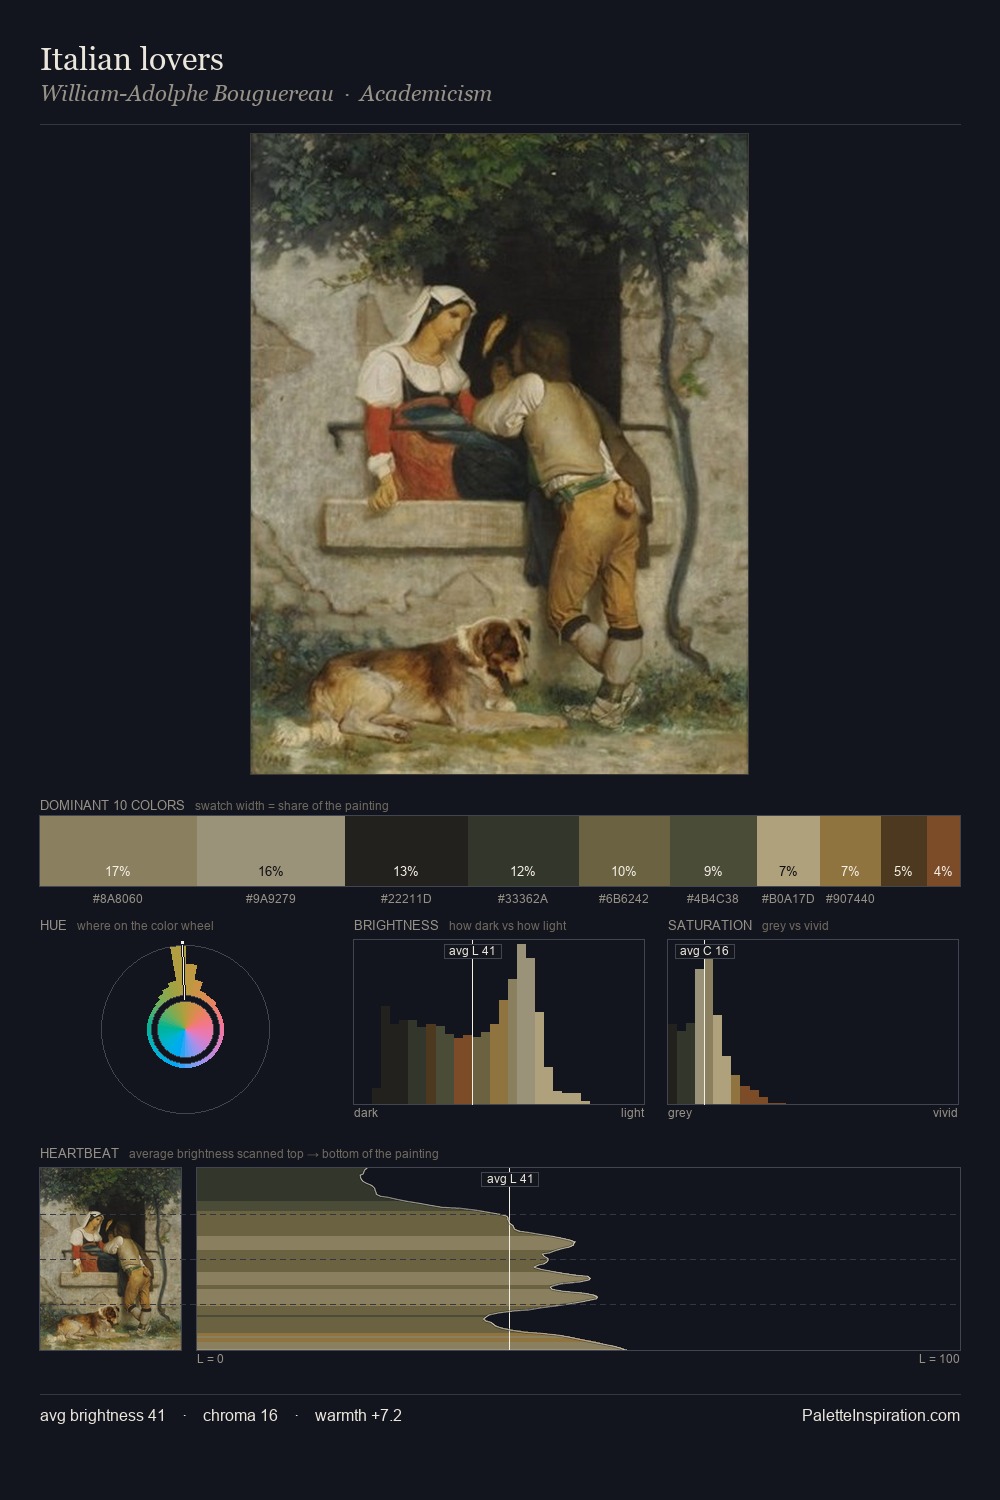Click the 'HEARTBEAT' section heading

(79, 1153)
